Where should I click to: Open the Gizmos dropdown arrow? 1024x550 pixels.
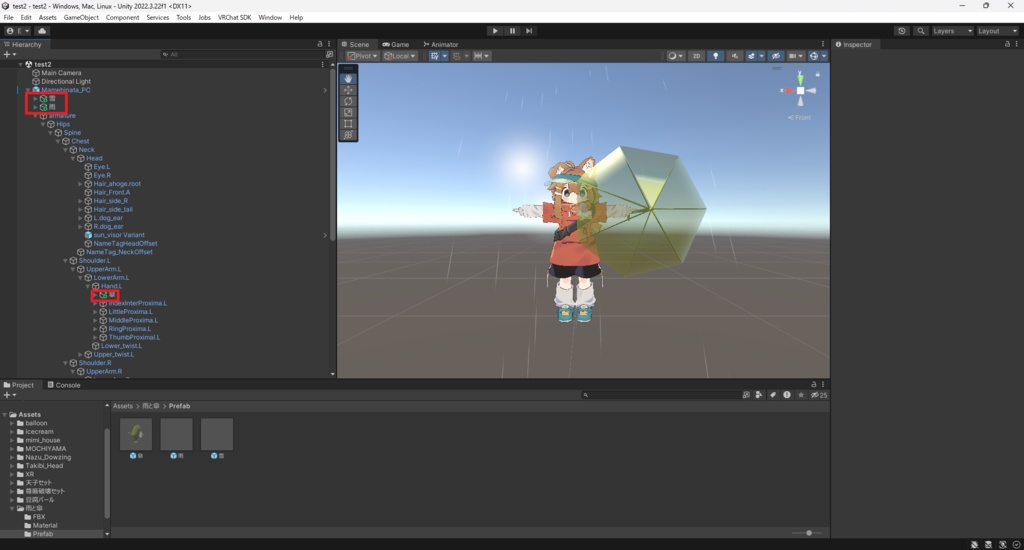(x=824, y=56)
